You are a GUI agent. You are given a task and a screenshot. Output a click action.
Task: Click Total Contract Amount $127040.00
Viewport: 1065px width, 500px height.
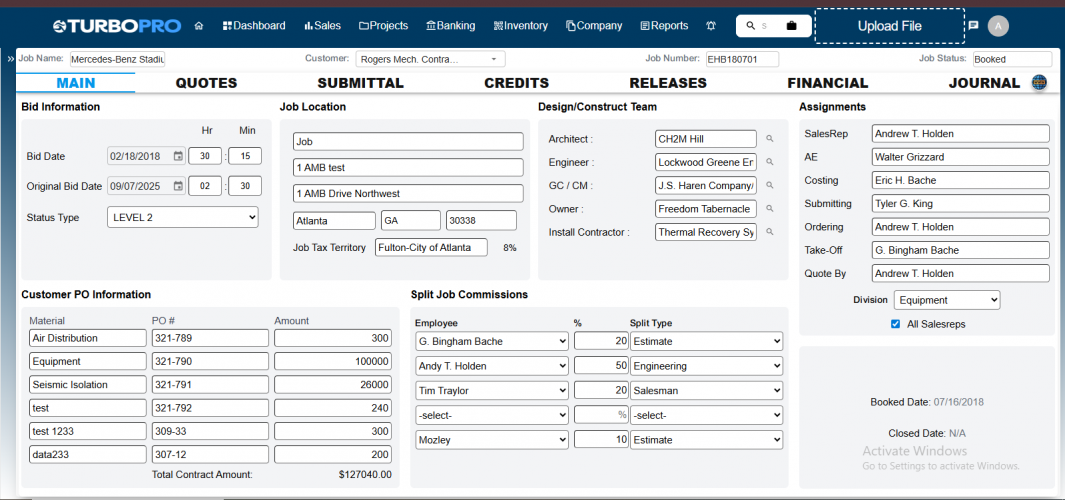(x=365, y=474)
